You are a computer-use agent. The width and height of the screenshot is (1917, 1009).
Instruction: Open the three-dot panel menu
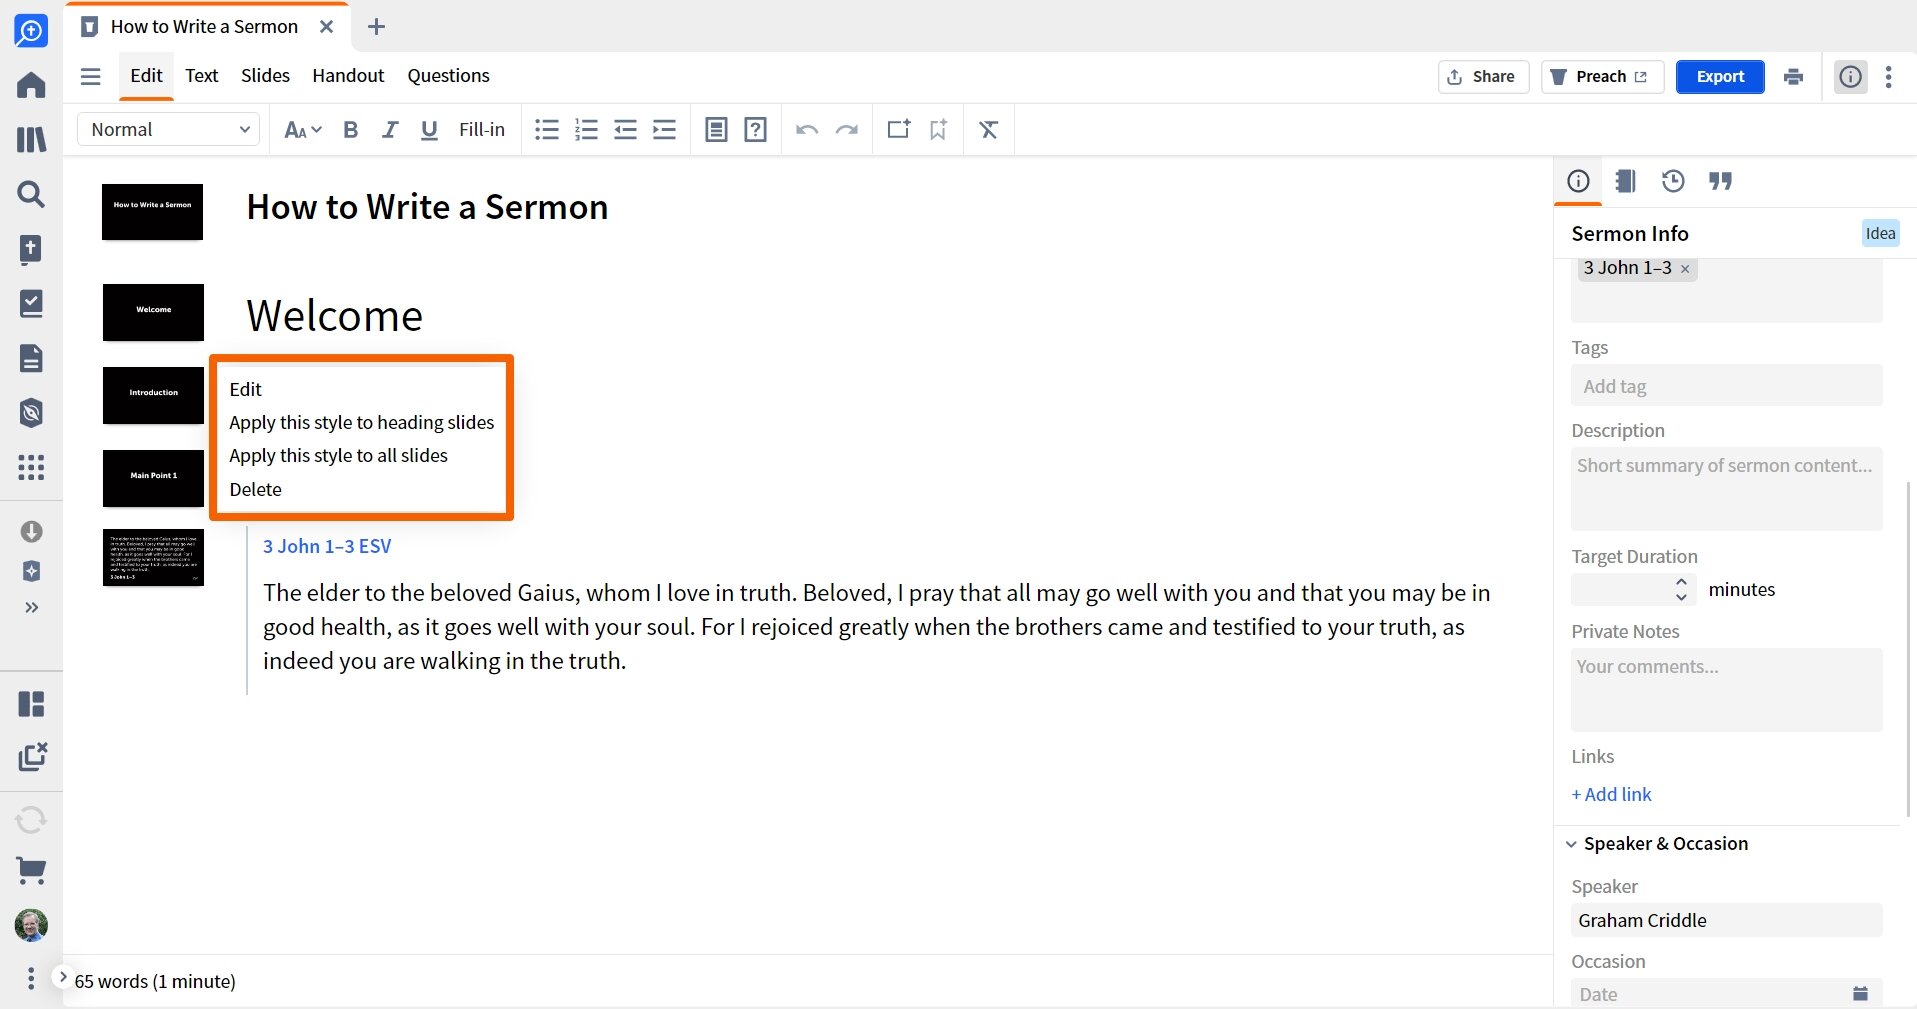pyautogui.click(x=1888, y=77)
